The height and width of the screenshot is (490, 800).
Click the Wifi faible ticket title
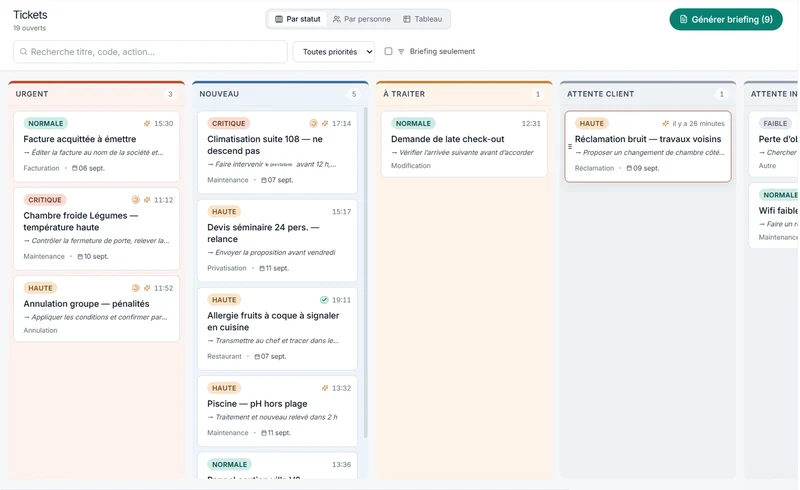(x=779, y=210)
